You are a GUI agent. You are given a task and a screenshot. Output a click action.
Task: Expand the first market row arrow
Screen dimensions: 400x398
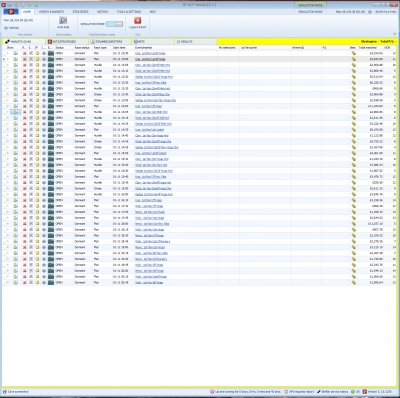click(x=8, y=53)
